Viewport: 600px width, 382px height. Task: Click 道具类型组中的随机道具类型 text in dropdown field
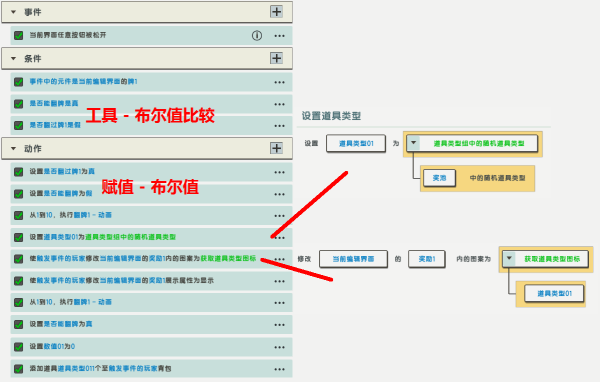tap(479, 144)
